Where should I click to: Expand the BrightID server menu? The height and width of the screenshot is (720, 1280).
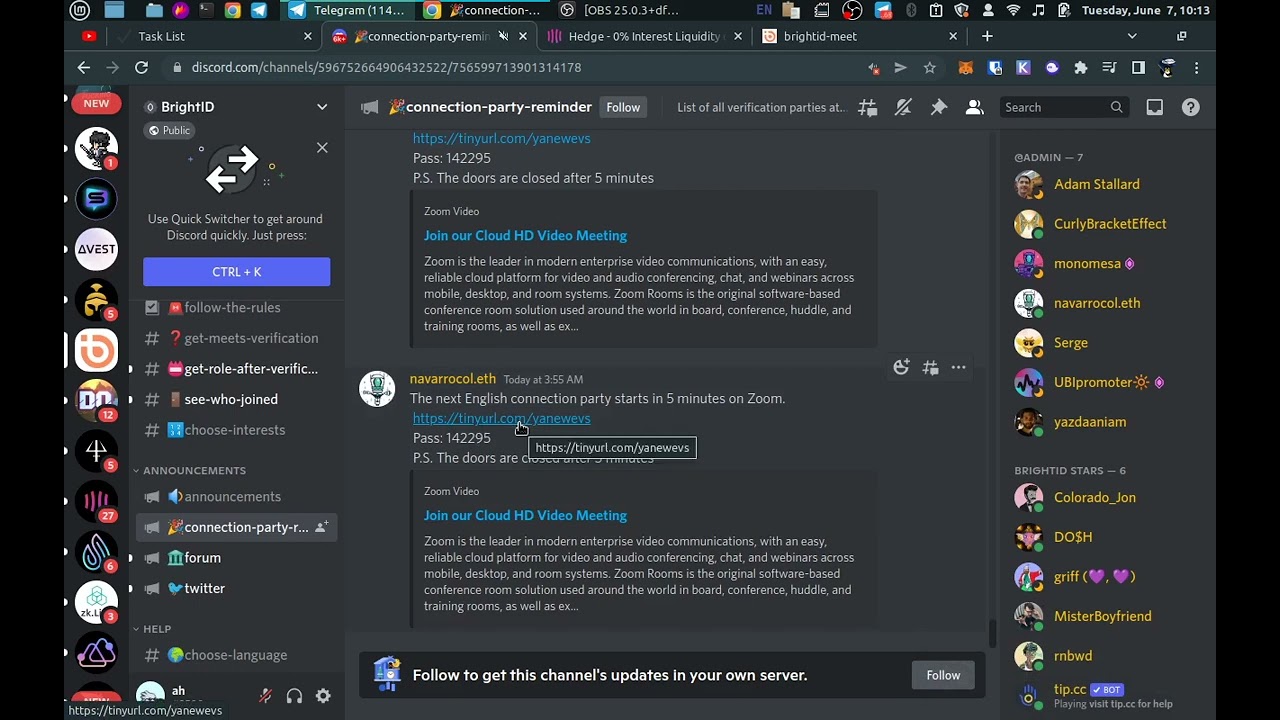pyautogui.click(x=322, y=107)
